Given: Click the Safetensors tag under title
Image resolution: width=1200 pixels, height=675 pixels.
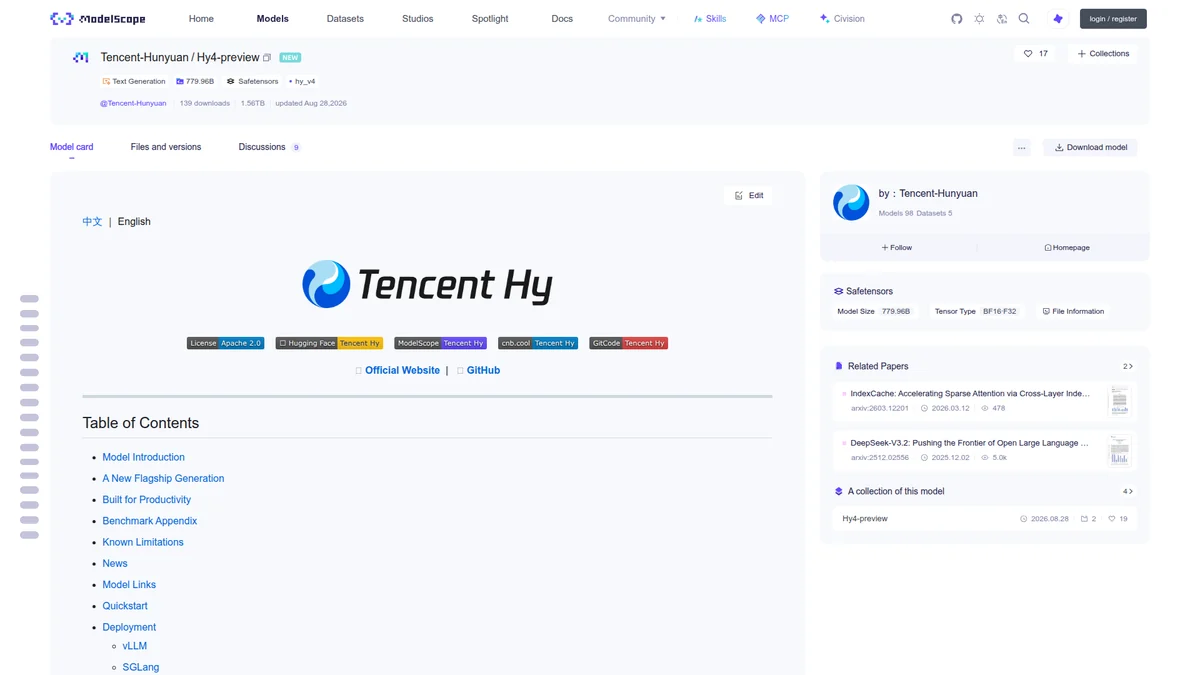Looking at the screenshot, I should pos(253,81).
